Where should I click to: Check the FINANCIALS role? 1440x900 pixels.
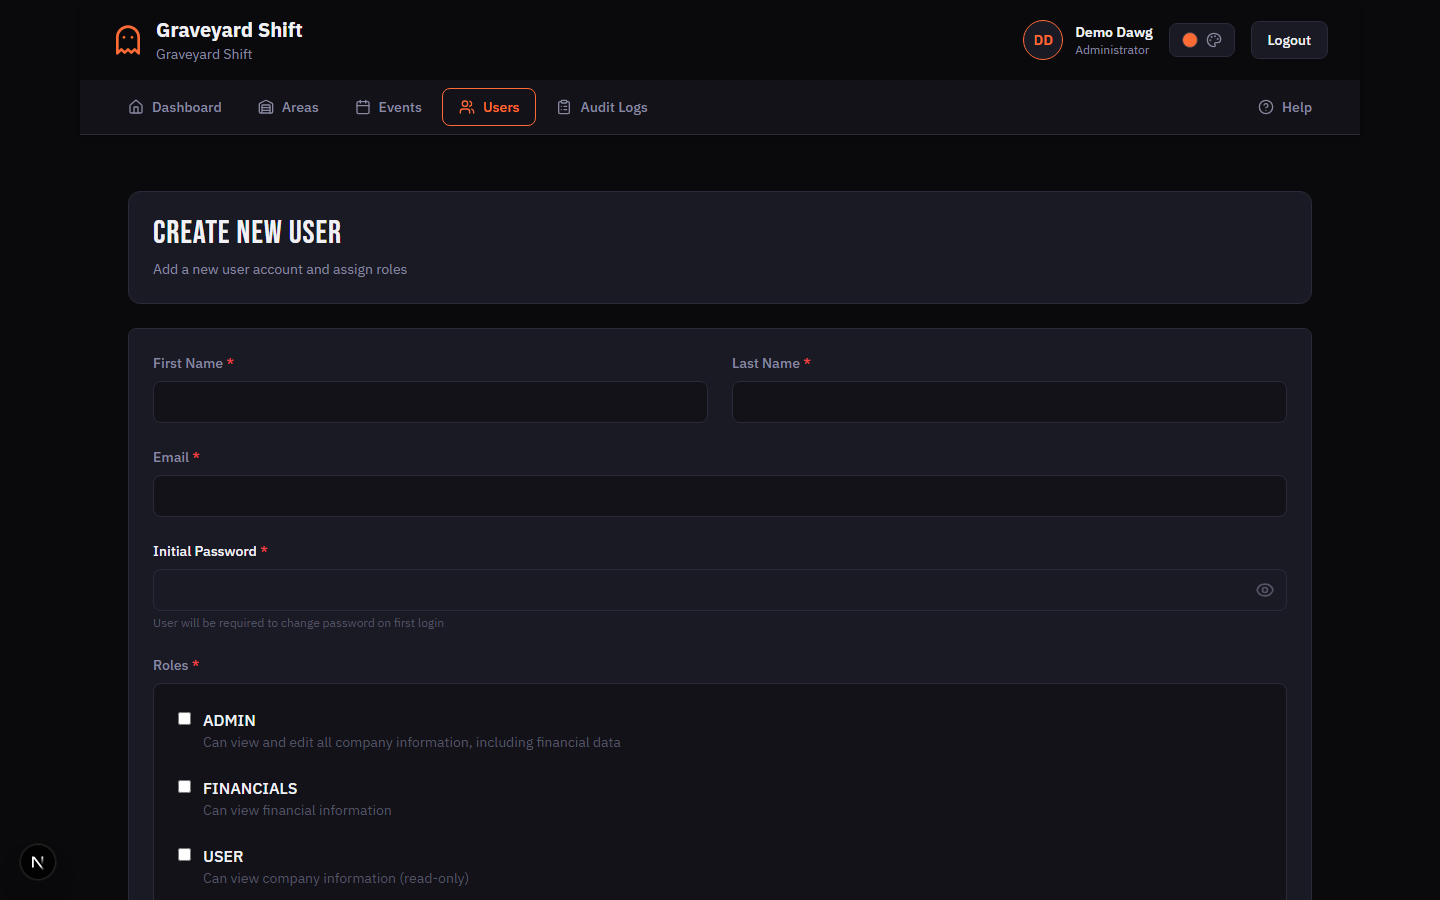[184, 786]
